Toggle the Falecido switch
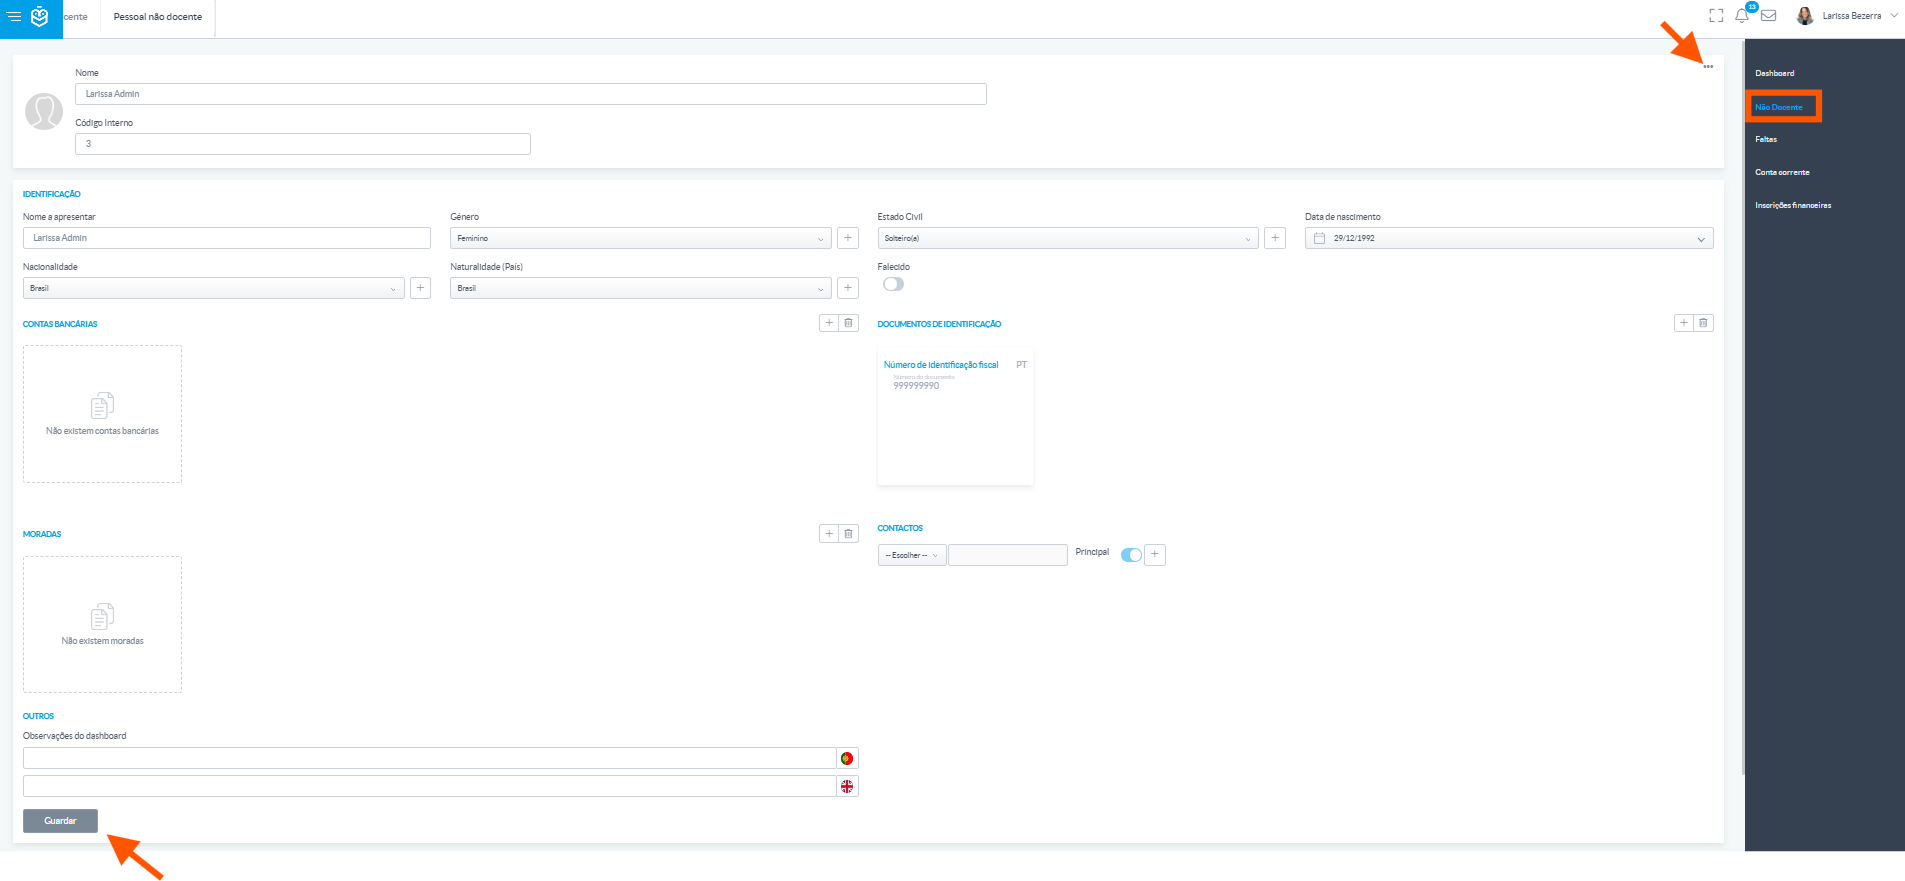1905x881 pixels. (x=893, y=284)
